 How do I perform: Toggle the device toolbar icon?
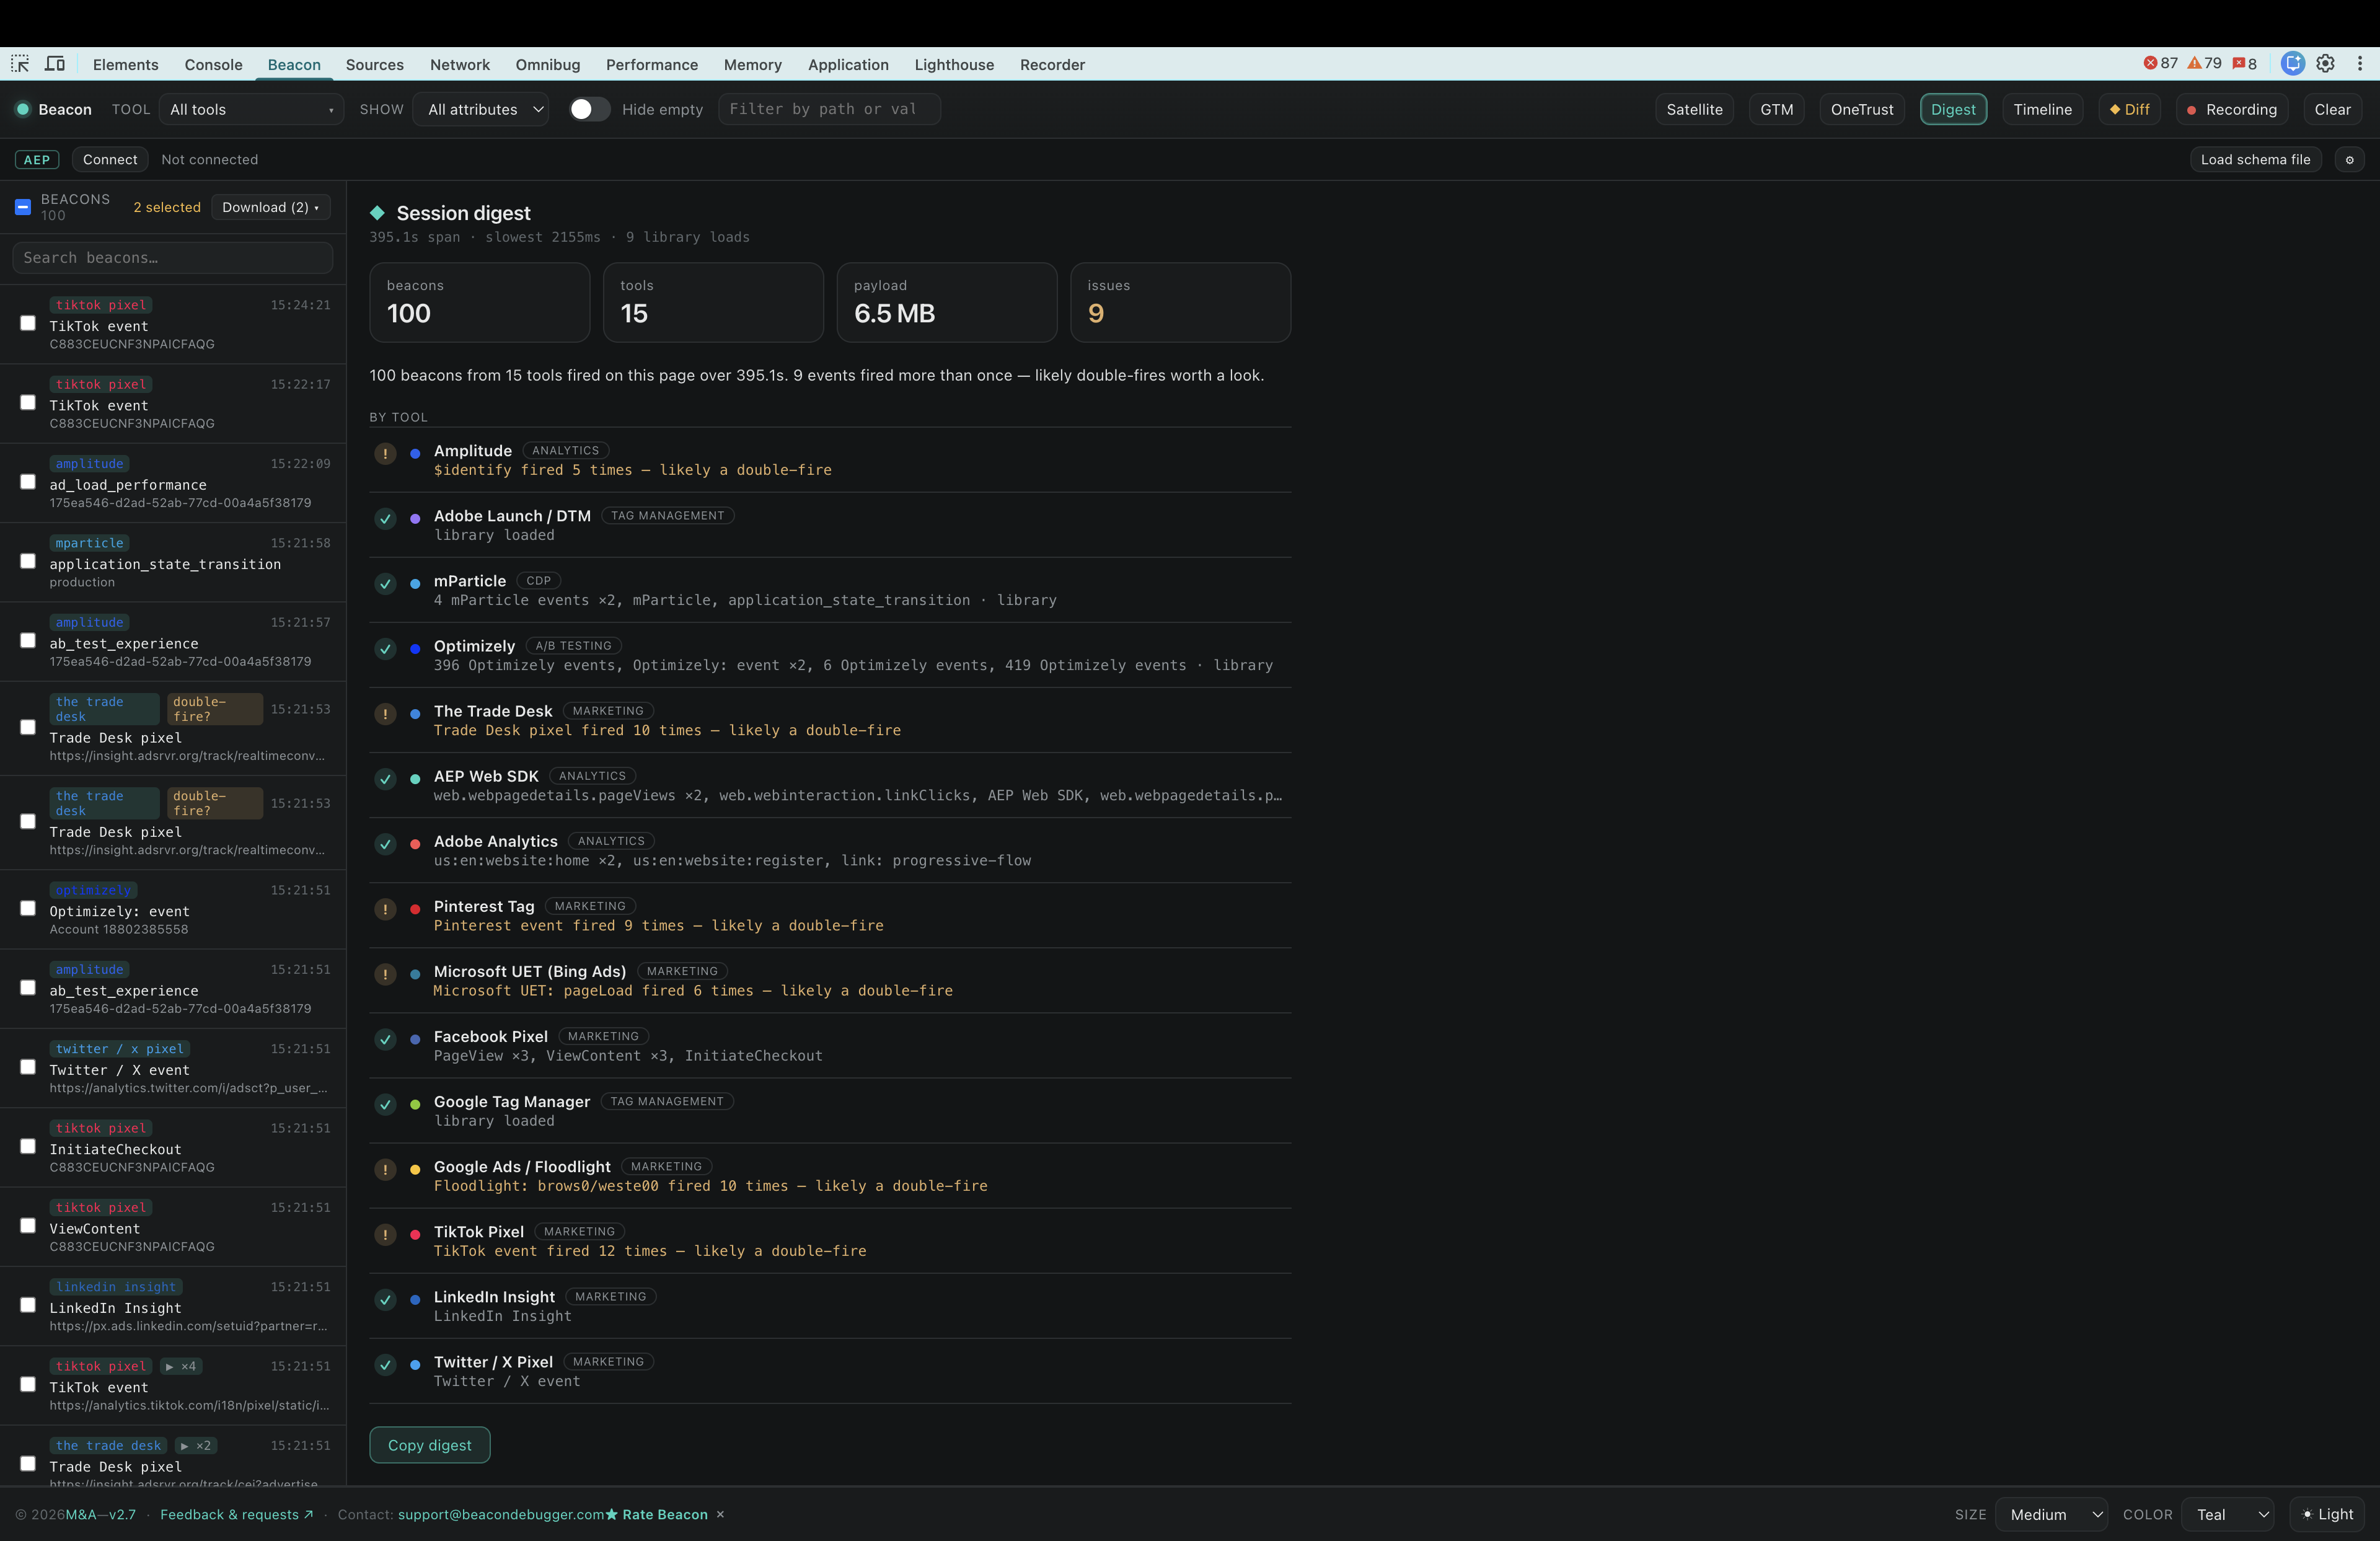click(x=55, y=64)
